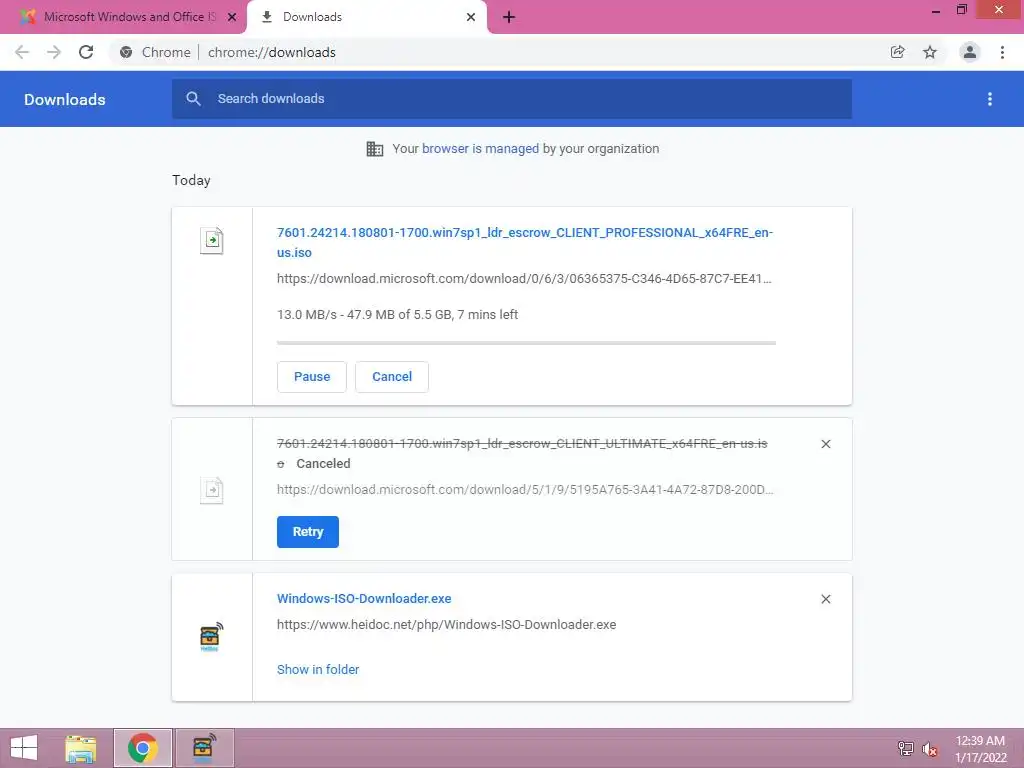Open the Windows-ISO-Downloader.exe file link
Viewport: 1024px width, 768px height.
[364, 599]
